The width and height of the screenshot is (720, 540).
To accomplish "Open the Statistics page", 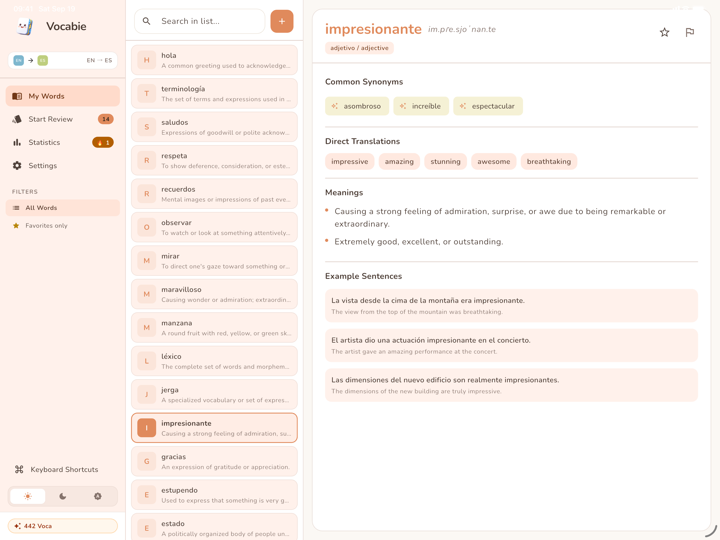I will (x=62, y=142).
